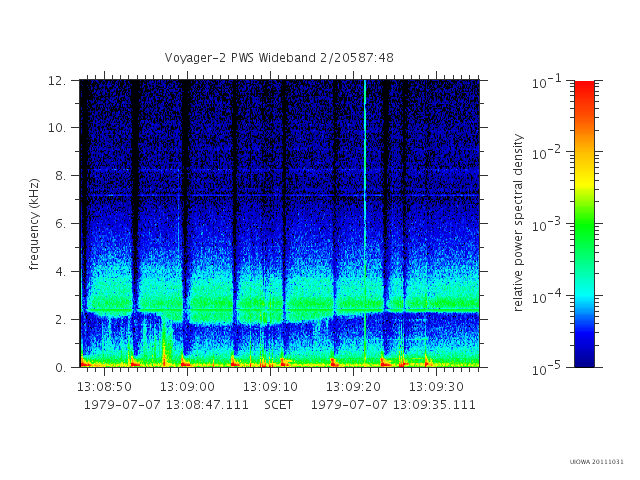Viewport: 640px width, 480px height.
Task: Click the 10^-3 colorbar tick label
Action: pyautogui.click(x=548, y=225)
